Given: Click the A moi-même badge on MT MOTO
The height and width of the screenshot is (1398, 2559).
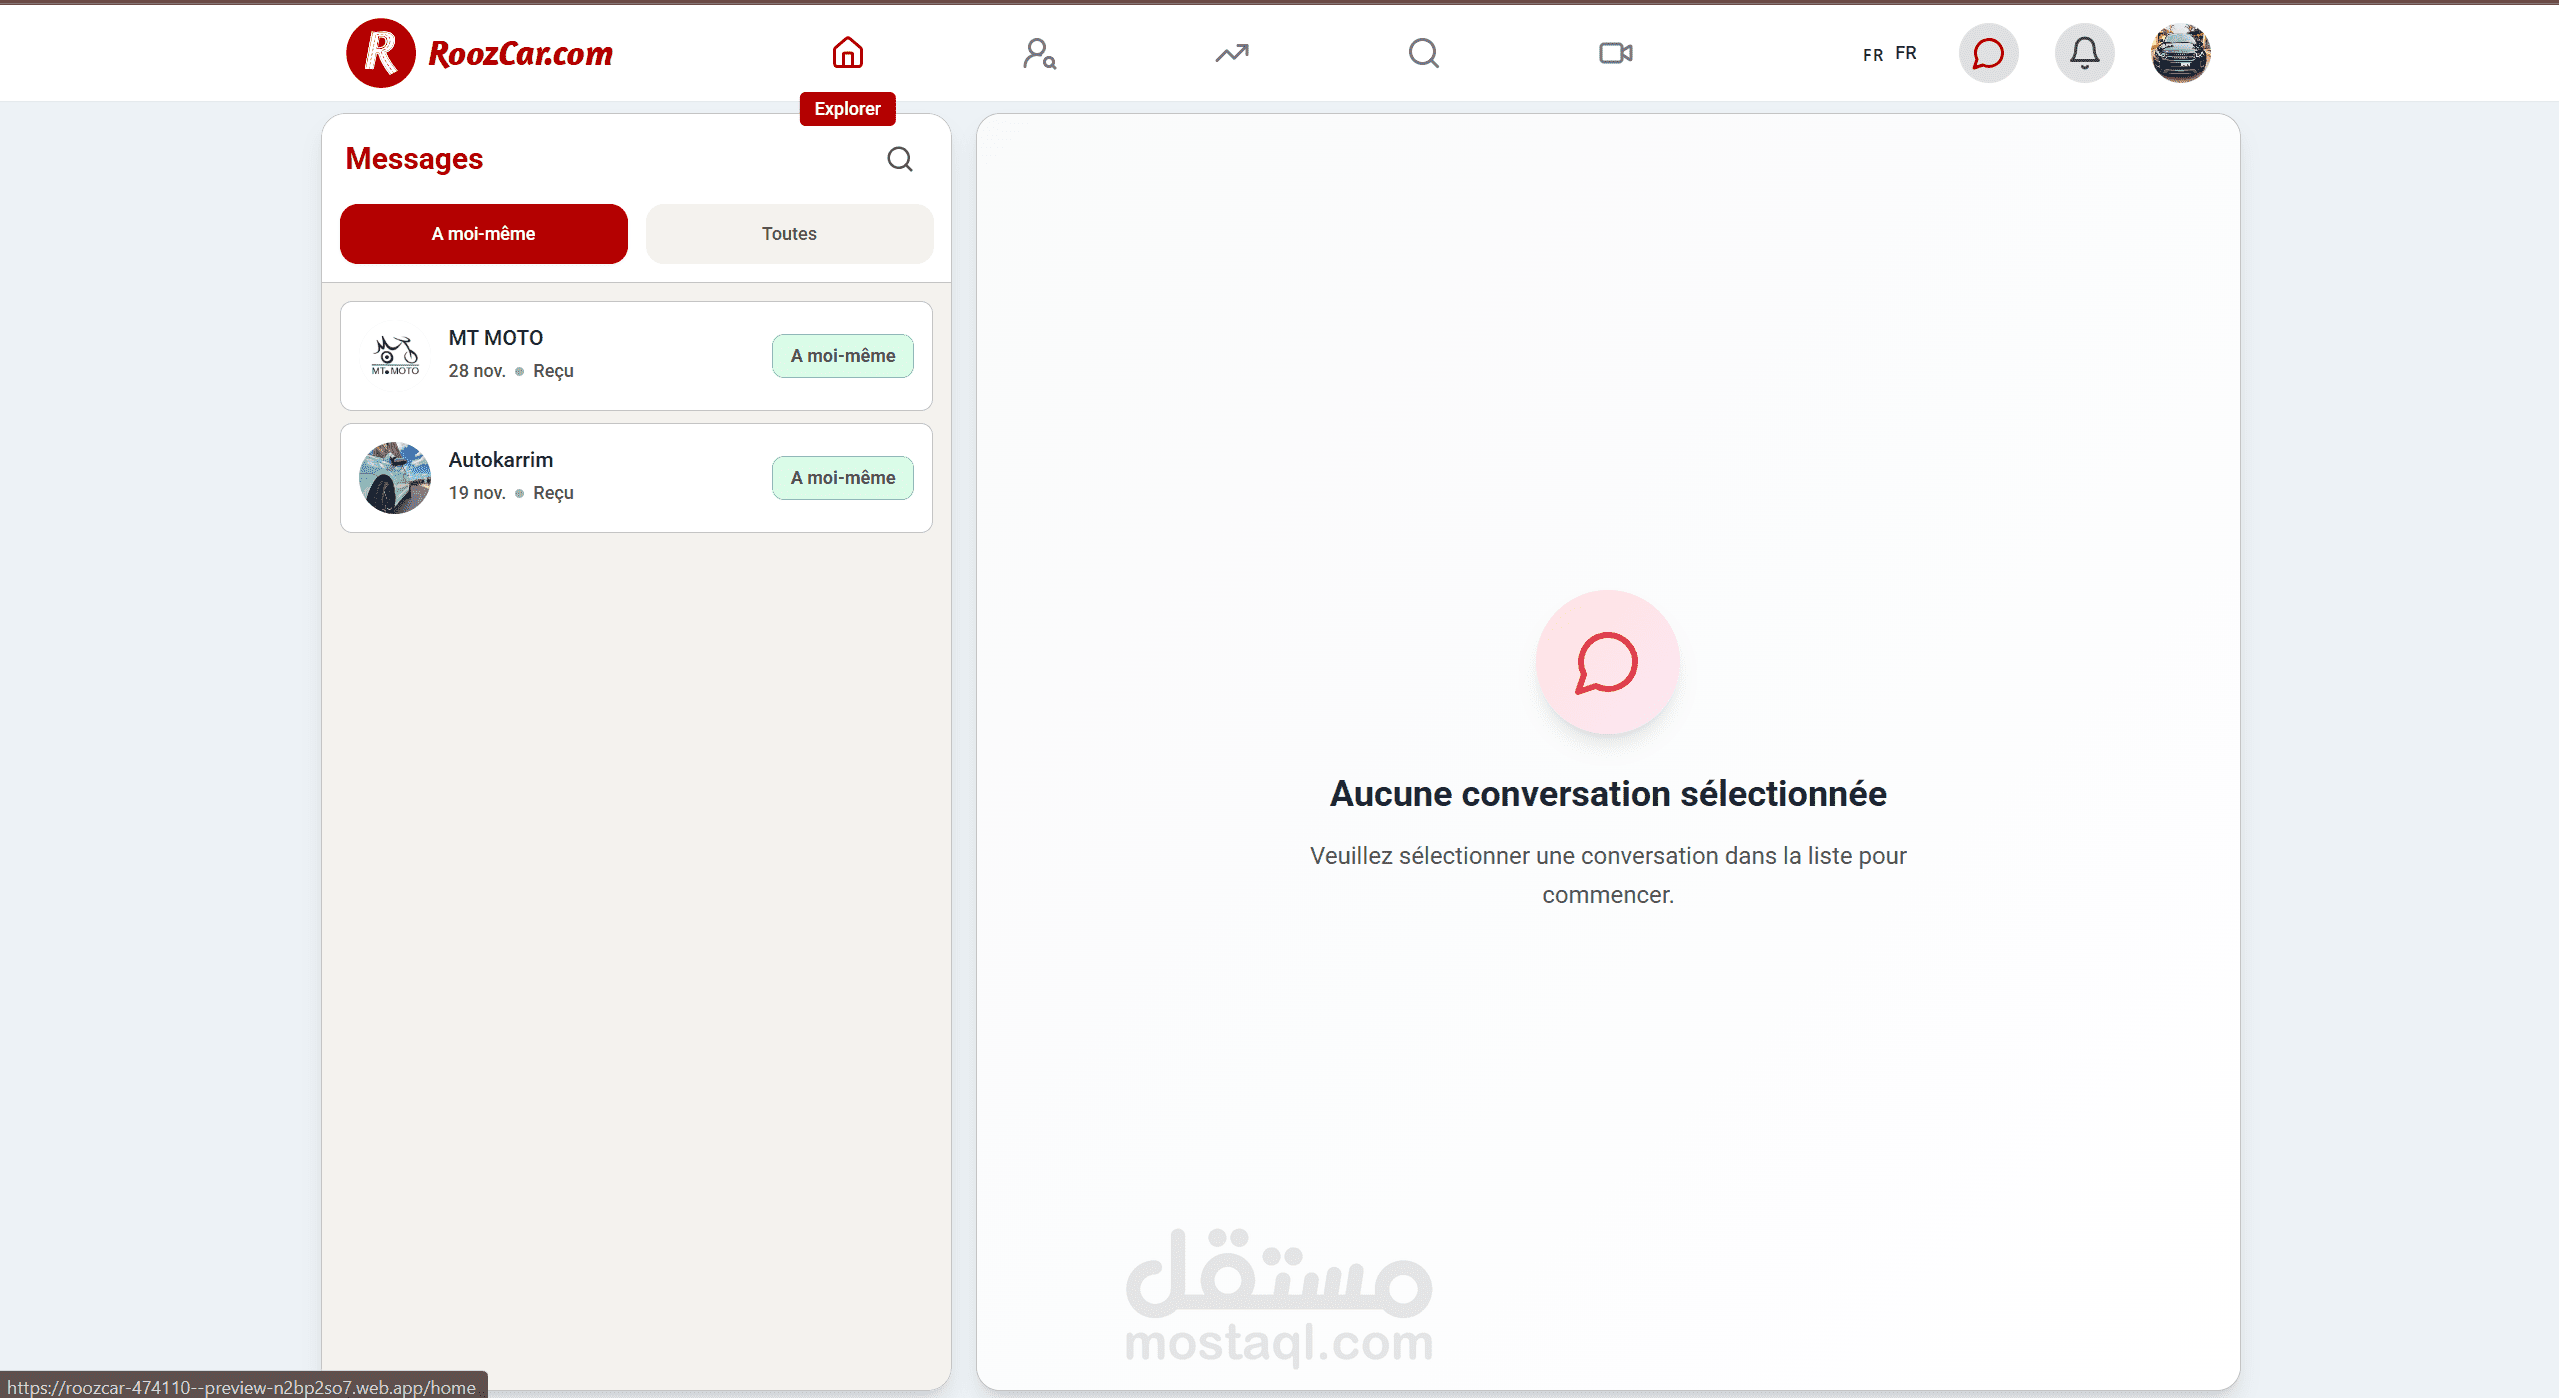Looking at the screenshot, I should tap(842, 356).
